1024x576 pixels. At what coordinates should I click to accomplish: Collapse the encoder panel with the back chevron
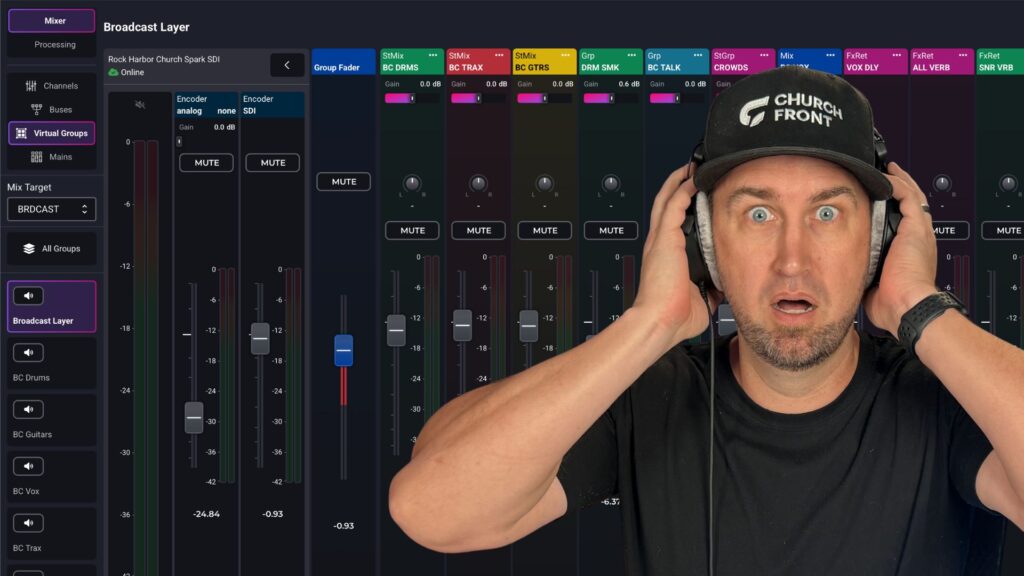pos(287,65)
